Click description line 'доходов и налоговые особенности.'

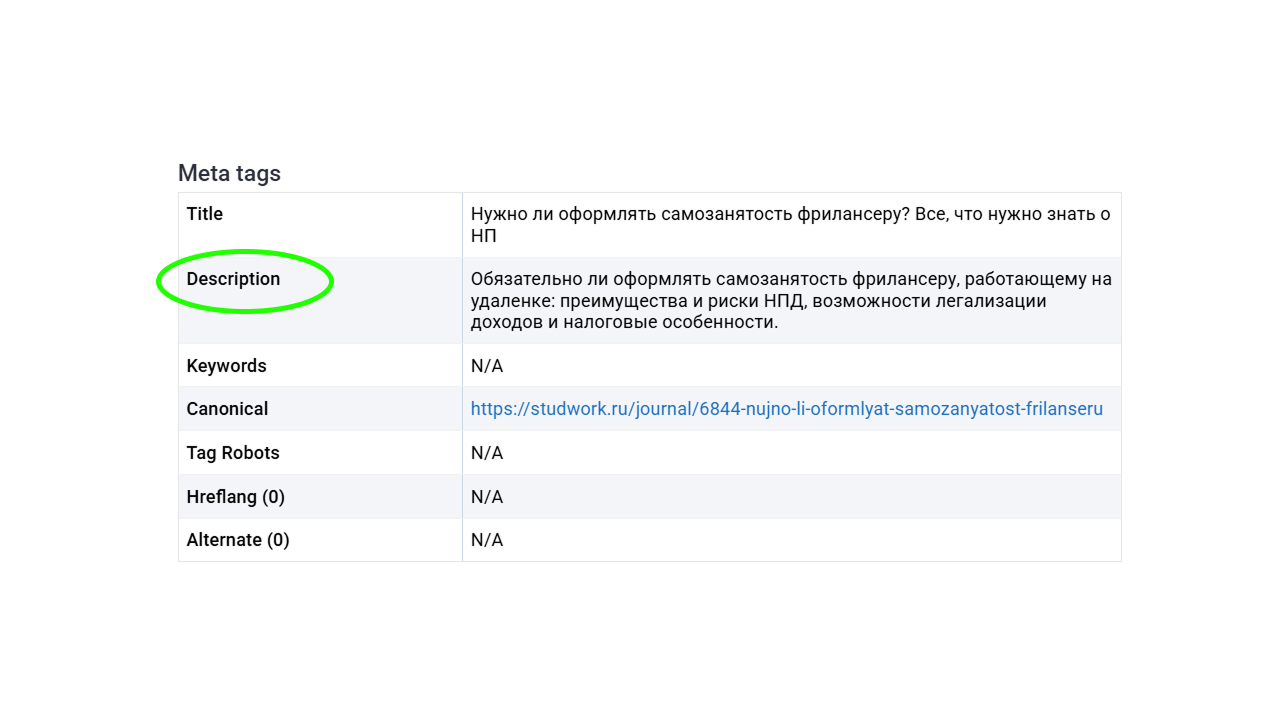(624, 322)
